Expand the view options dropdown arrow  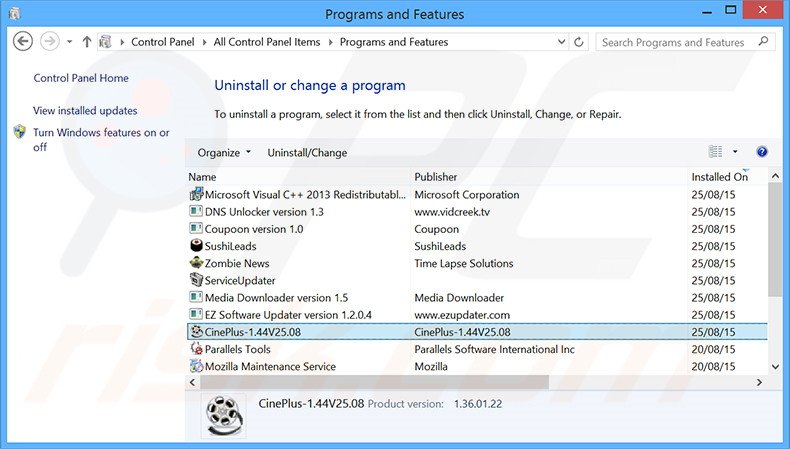(735, 152)
